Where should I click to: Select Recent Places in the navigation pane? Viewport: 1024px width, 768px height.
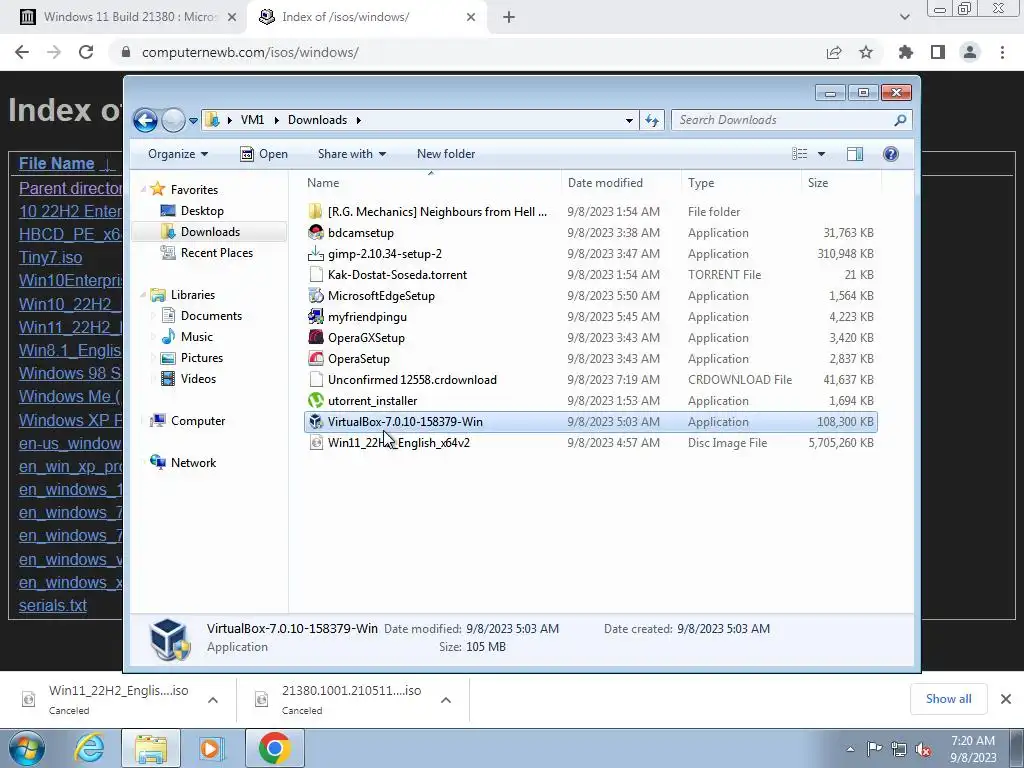click(x=216, y=253)
